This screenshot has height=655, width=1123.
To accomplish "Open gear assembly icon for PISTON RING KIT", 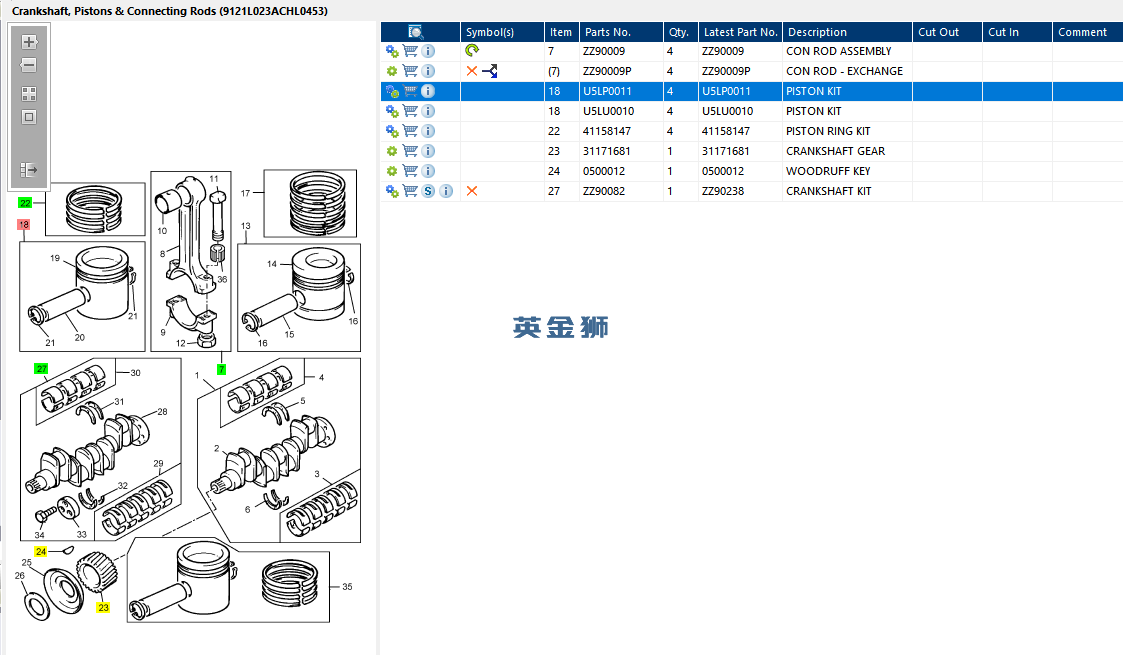I will tap(392, 131).
